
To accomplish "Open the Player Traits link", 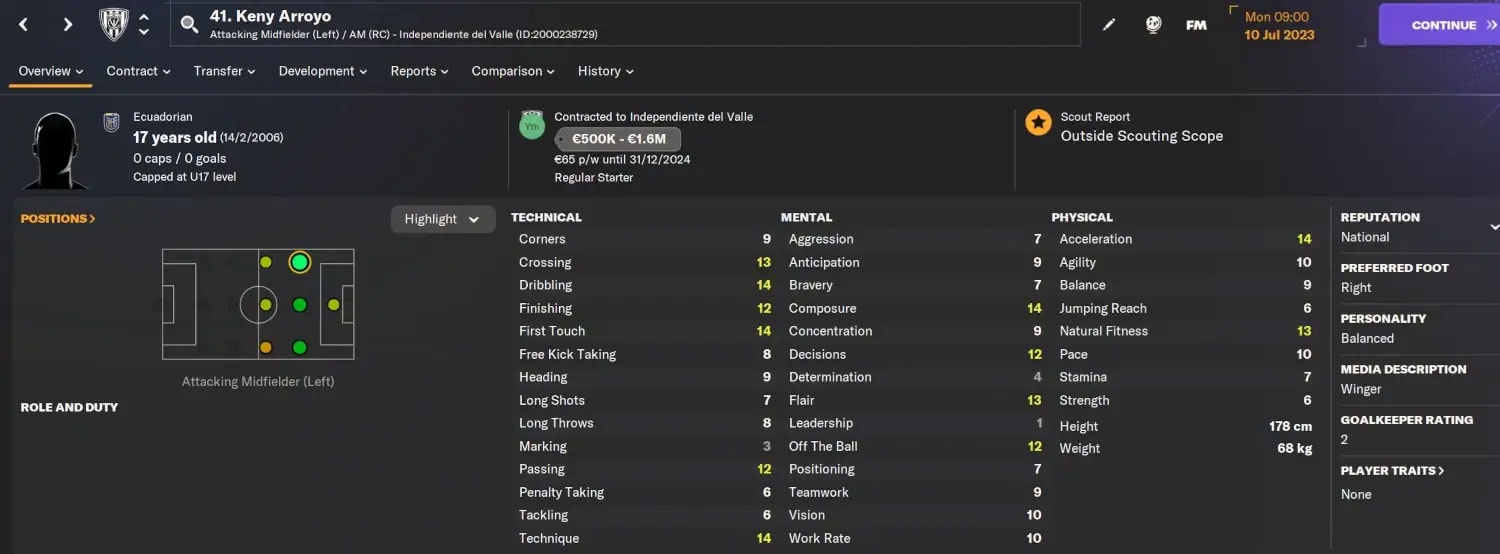I will tap(1393, 470).
